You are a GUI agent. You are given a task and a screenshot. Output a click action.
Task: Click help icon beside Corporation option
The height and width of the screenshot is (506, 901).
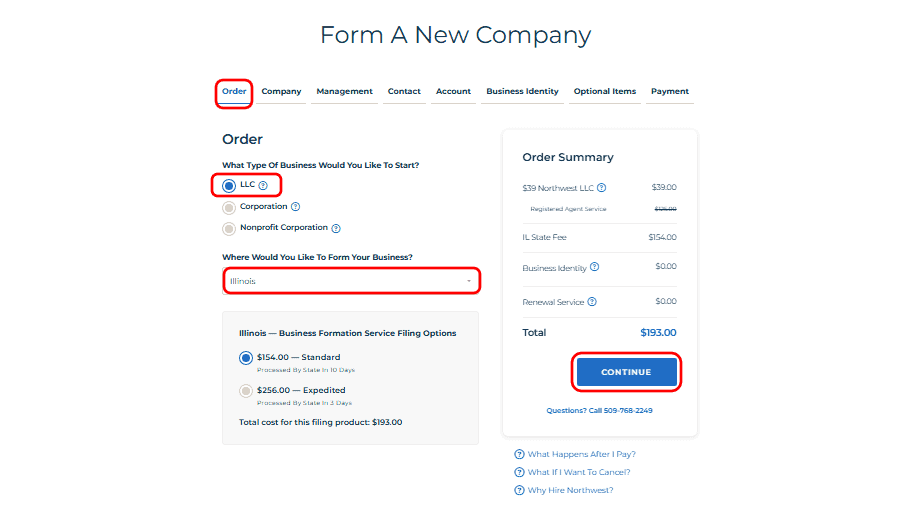(x=296, y=207)
